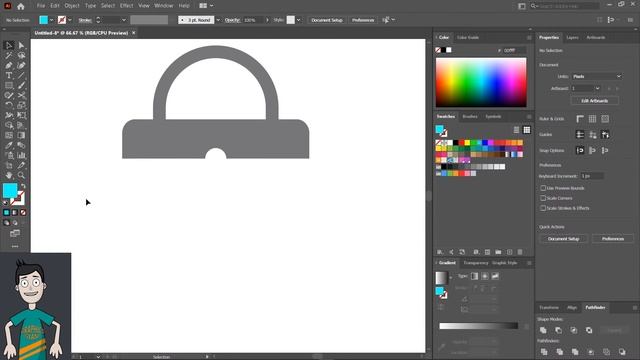Select the Direct Selection tool
This screenshot has width=640, height=360.
pyautogui.click(x=21, y=45)
